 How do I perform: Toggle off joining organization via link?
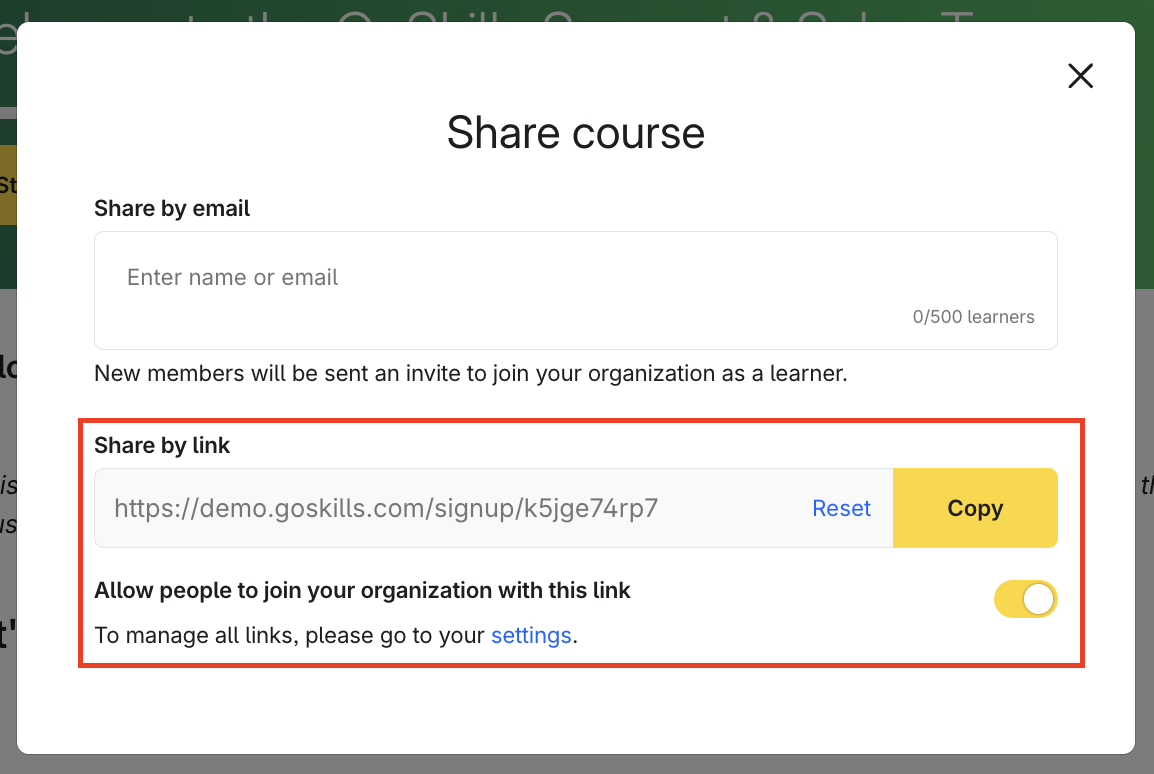1025,599
